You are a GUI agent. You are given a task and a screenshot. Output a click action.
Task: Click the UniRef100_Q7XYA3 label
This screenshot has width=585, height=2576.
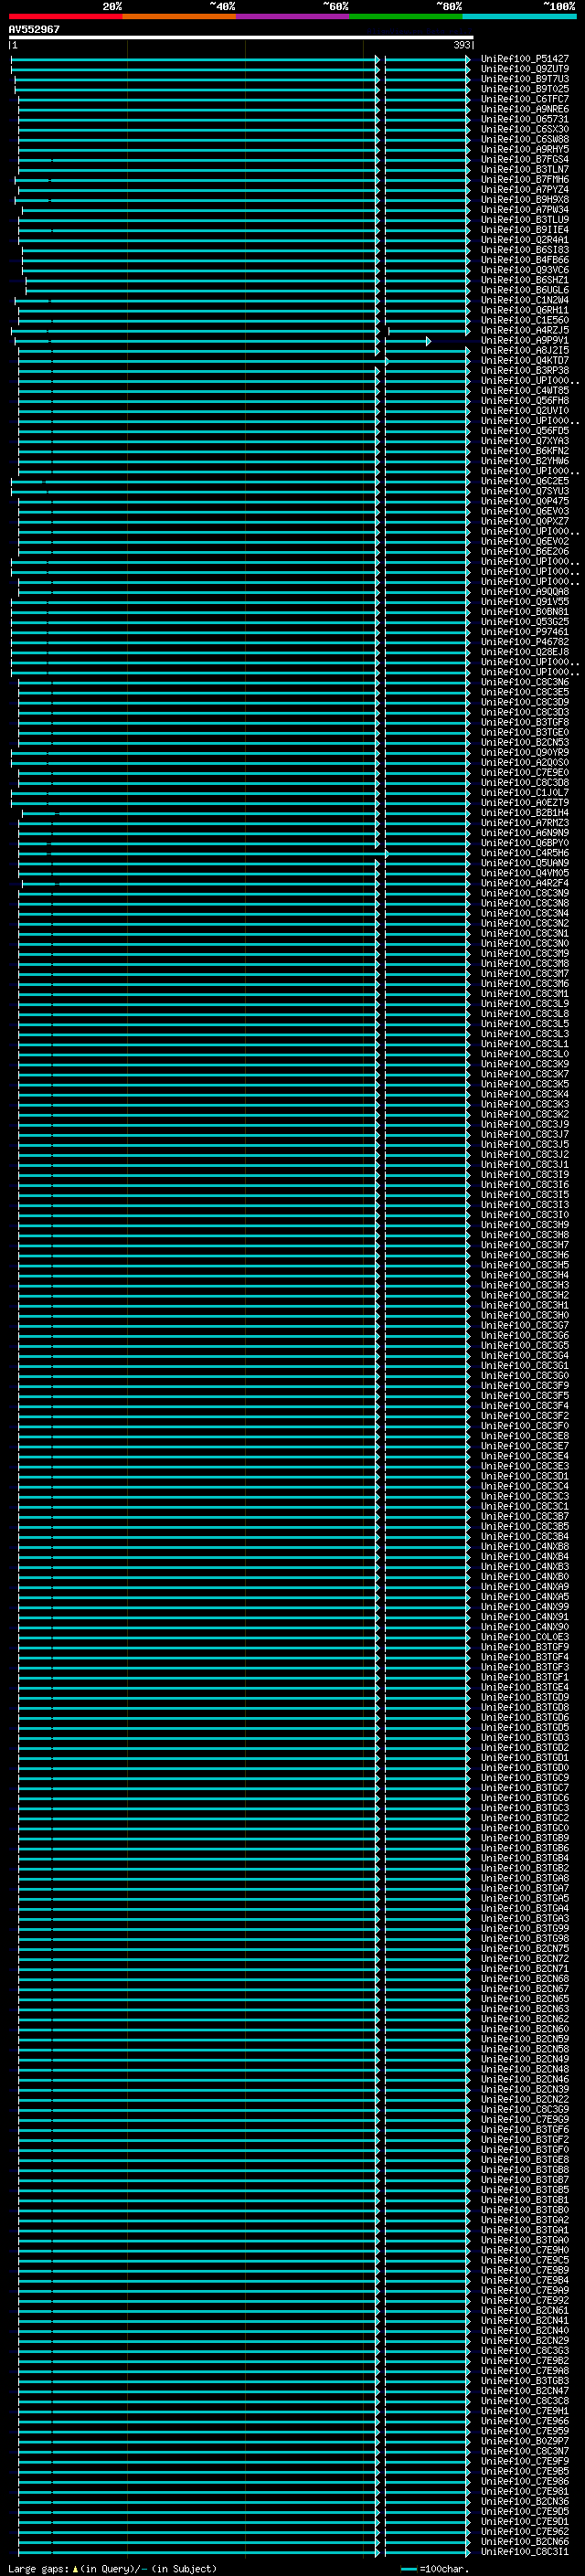click(524, 441)
